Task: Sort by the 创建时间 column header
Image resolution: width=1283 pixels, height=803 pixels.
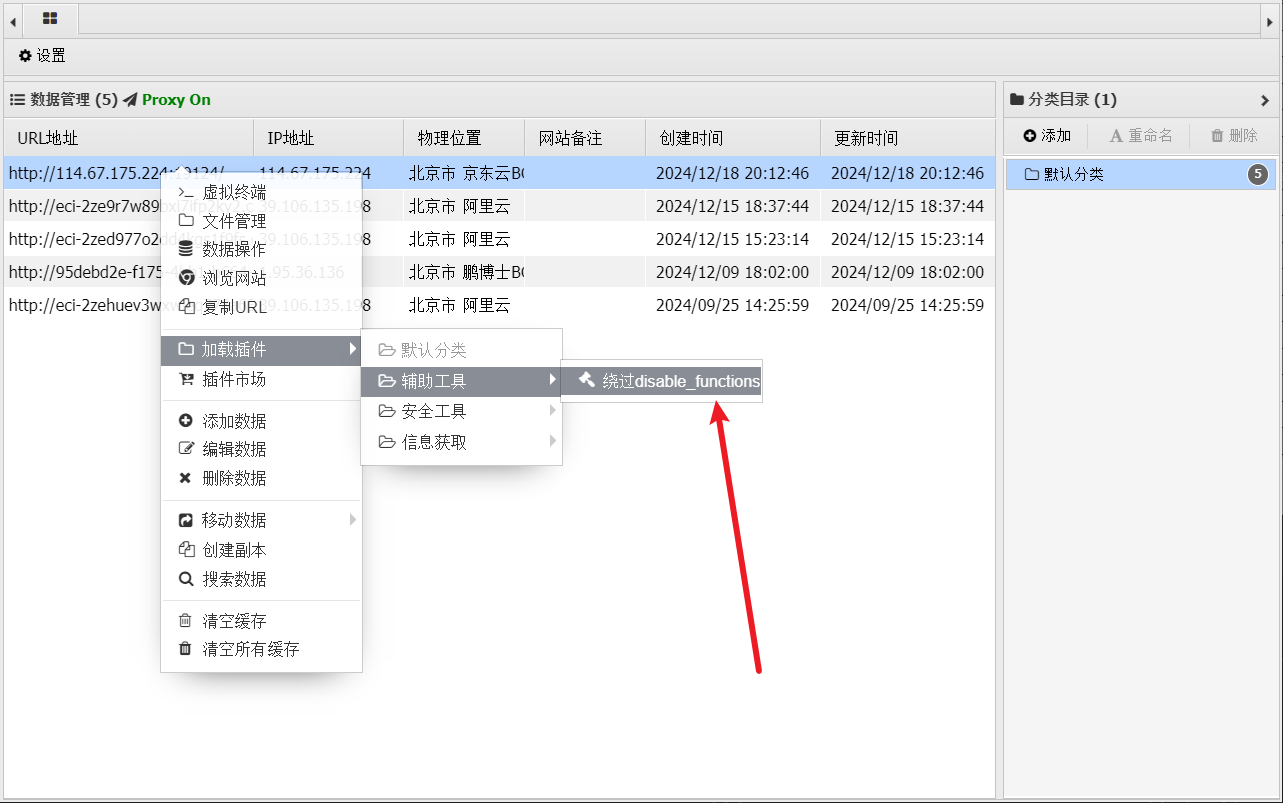Action: (732, 138)
